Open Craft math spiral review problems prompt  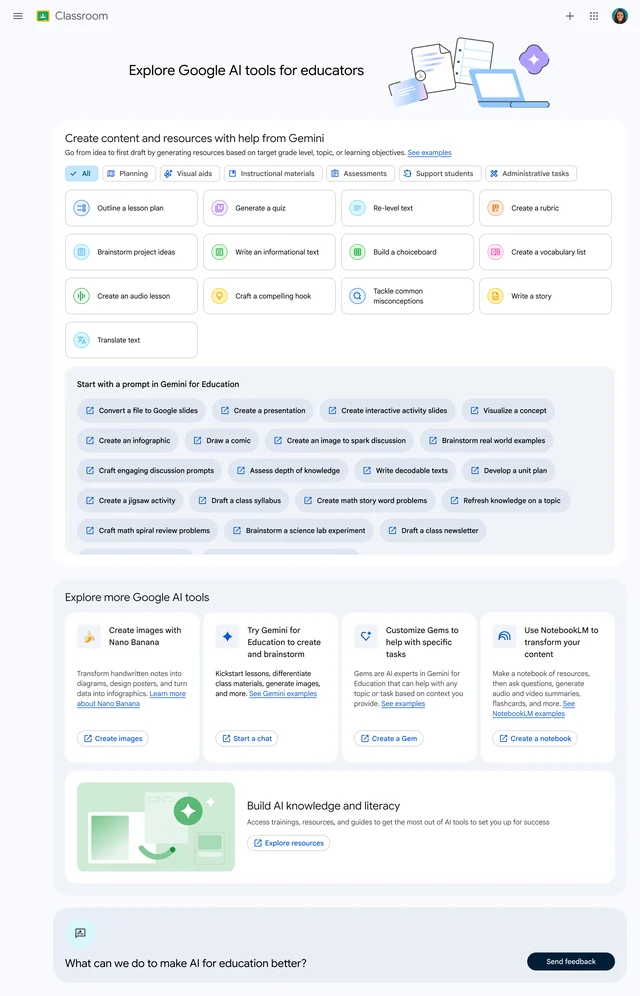coord(147,530)
